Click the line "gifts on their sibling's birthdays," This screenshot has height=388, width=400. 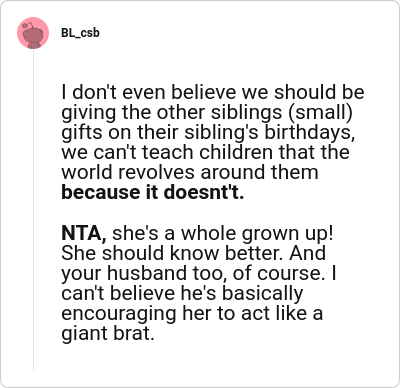(208, 133)
